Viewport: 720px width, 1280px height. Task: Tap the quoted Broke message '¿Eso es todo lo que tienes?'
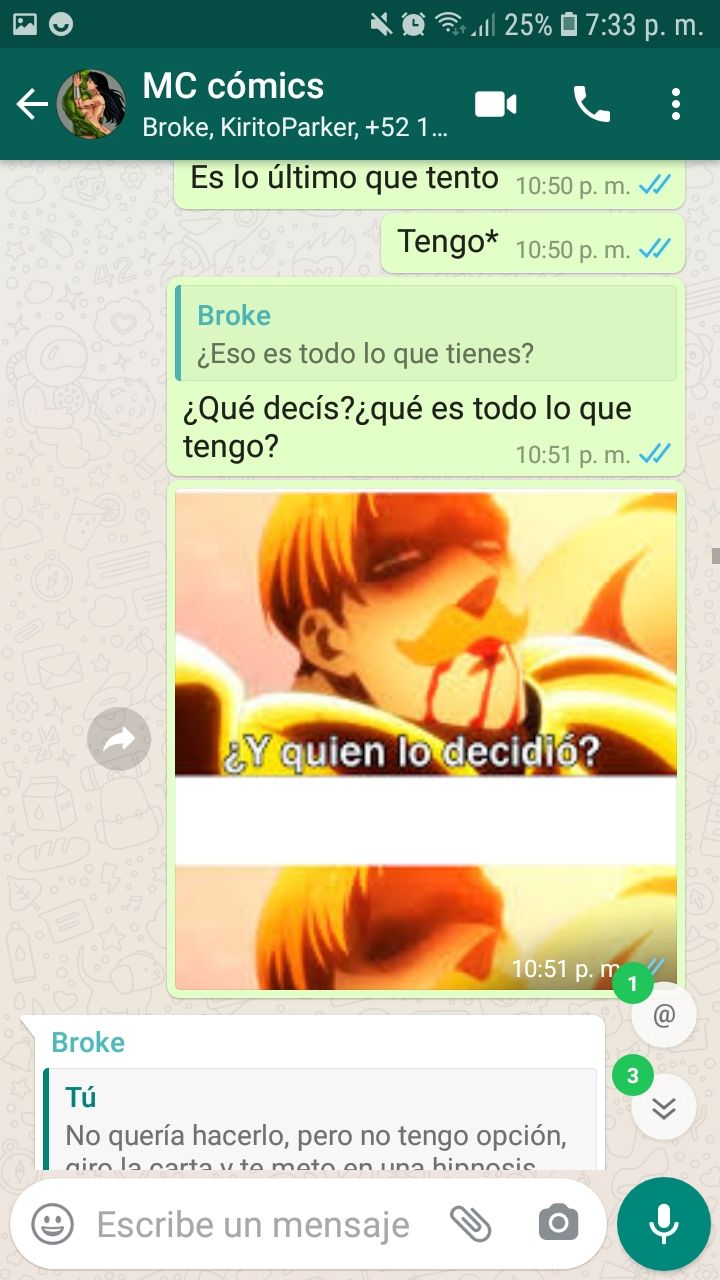pos(426,333)
